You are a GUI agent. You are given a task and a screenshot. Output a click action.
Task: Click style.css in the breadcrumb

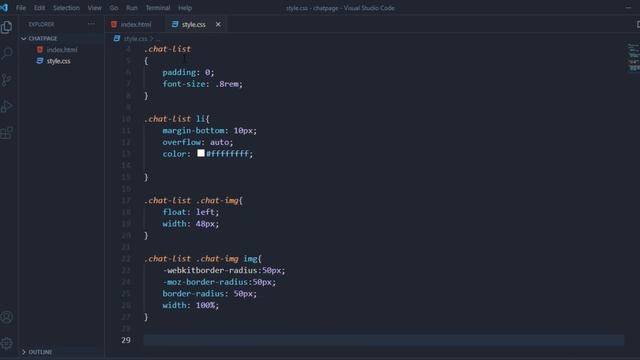click(x=136, y=39)
